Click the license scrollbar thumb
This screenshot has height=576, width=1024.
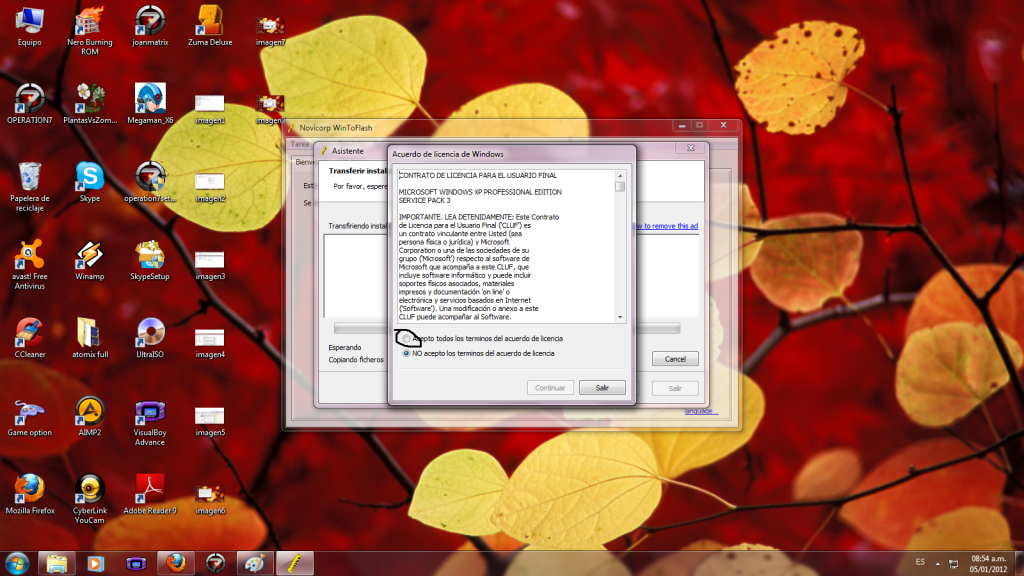[620, 187]
